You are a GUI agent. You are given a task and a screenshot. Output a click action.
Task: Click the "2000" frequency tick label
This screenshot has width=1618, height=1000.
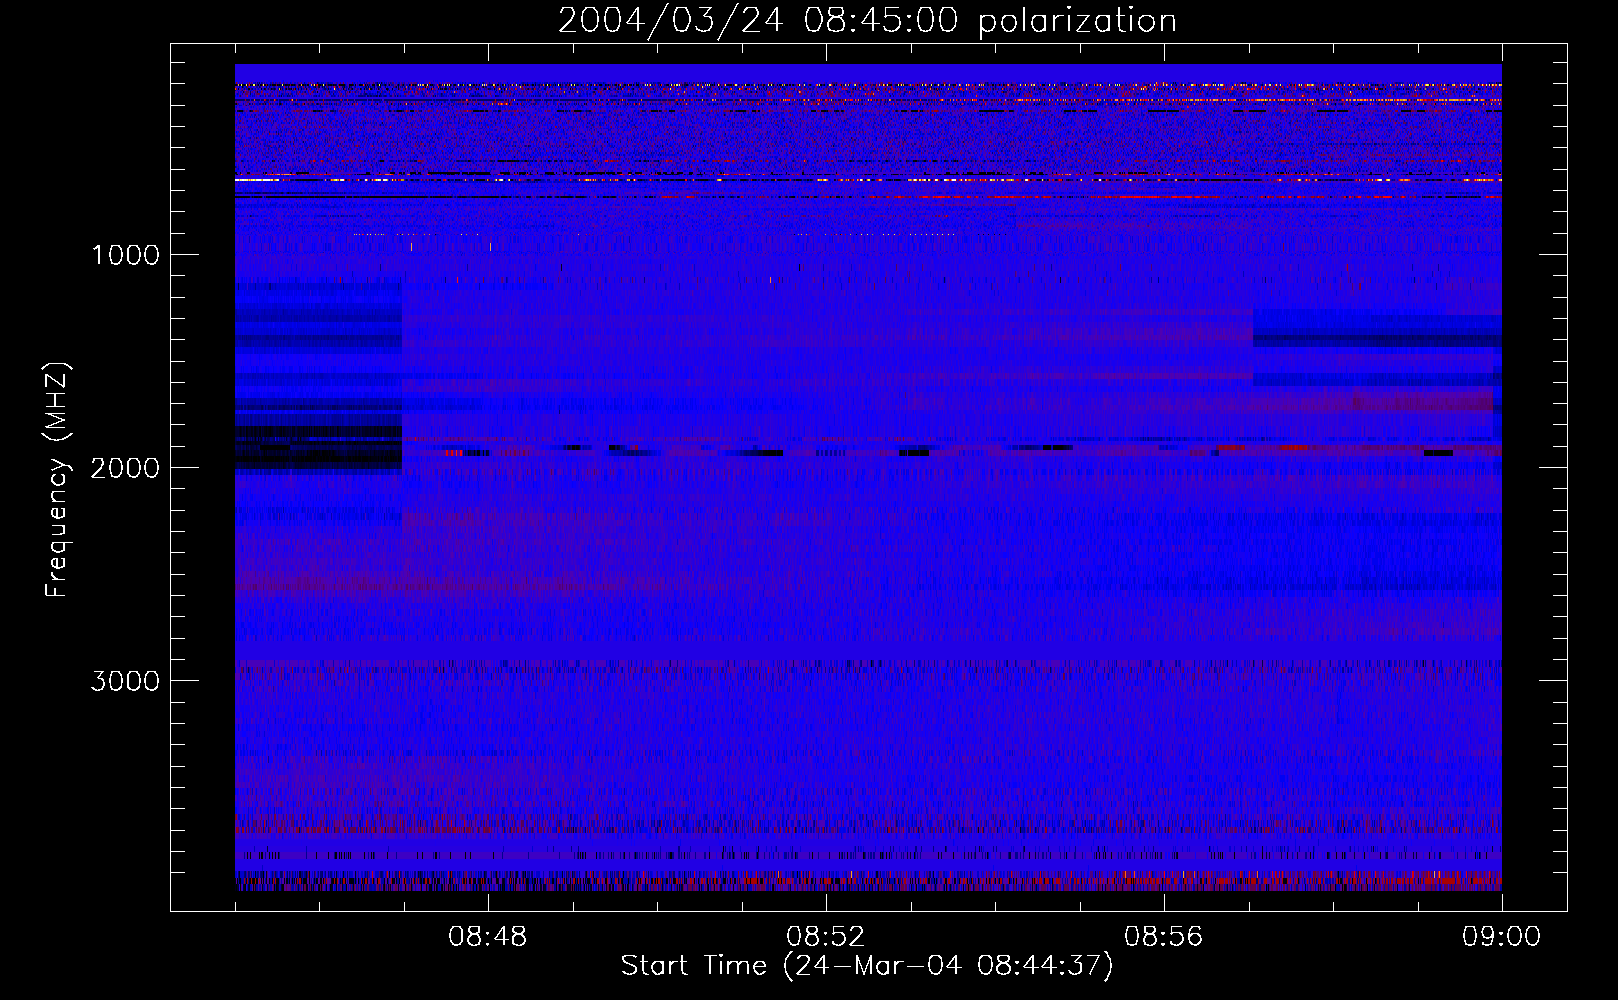click(x=125, y=468)
